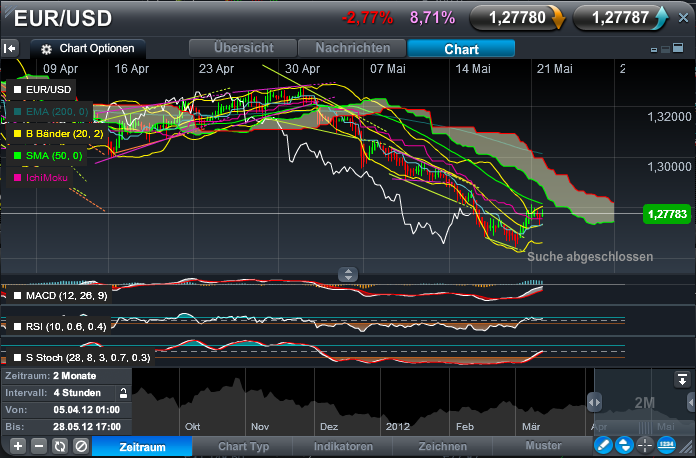
Task: Select the Chart tab
Action: (461, 48)
